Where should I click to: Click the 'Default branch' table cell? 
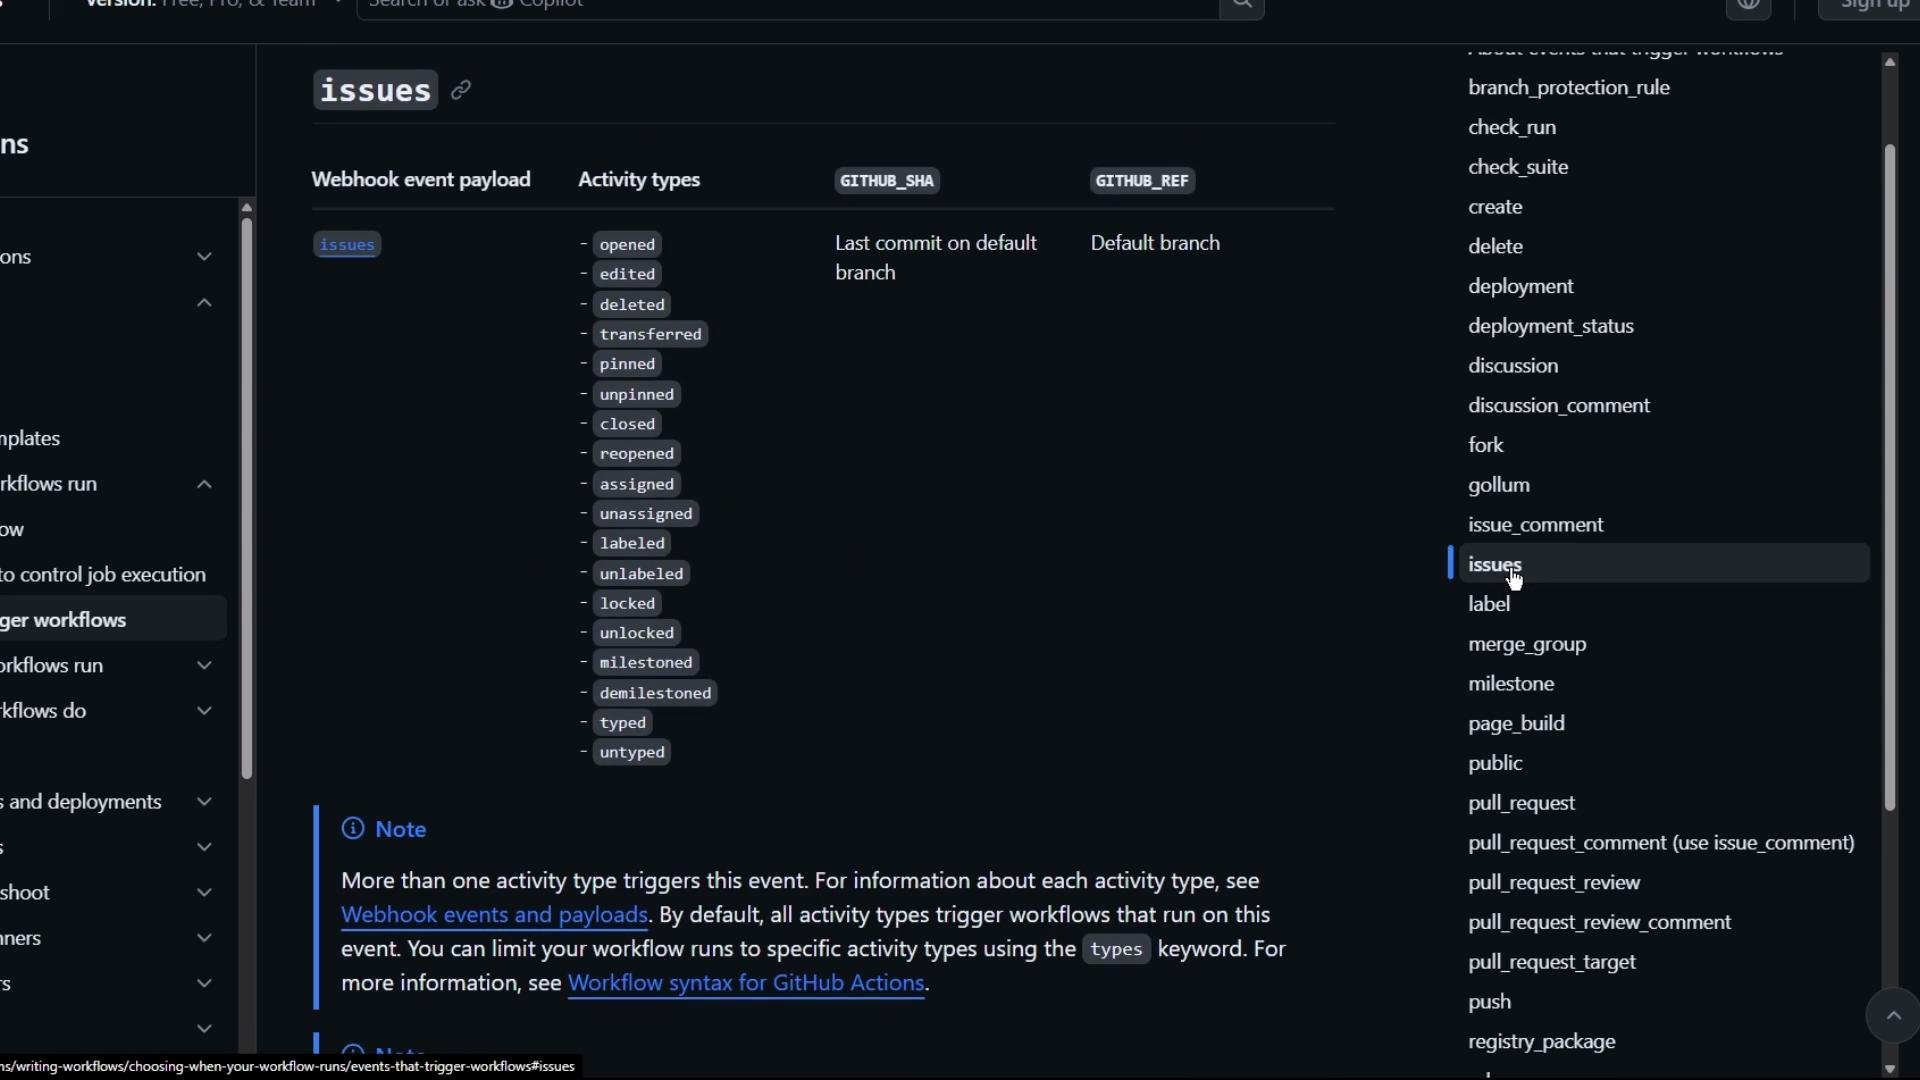click(1155, 243)
